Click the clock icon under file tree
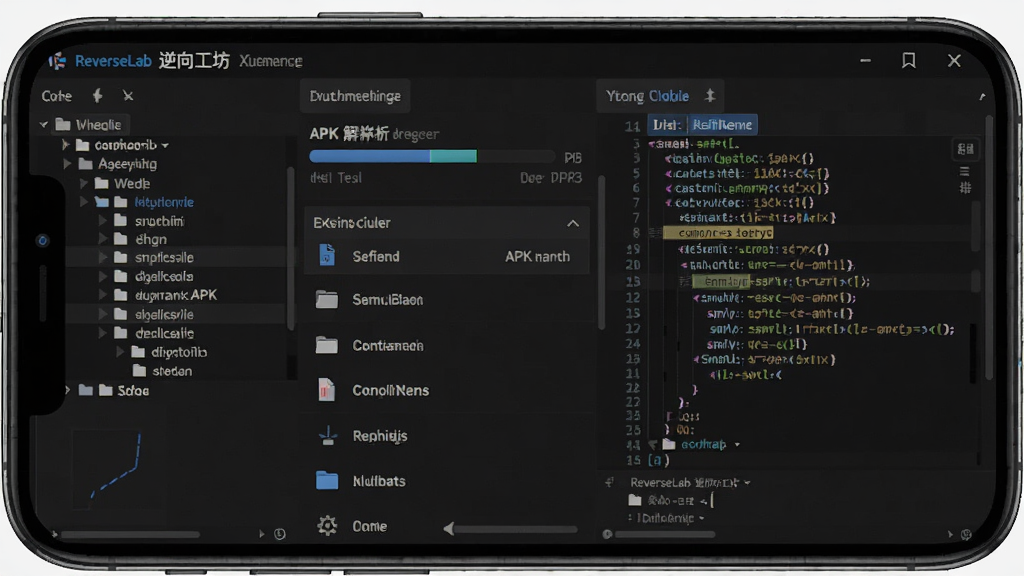This screenshot has width=1024, height=576. pyautogui.click(x=280, y=534)
